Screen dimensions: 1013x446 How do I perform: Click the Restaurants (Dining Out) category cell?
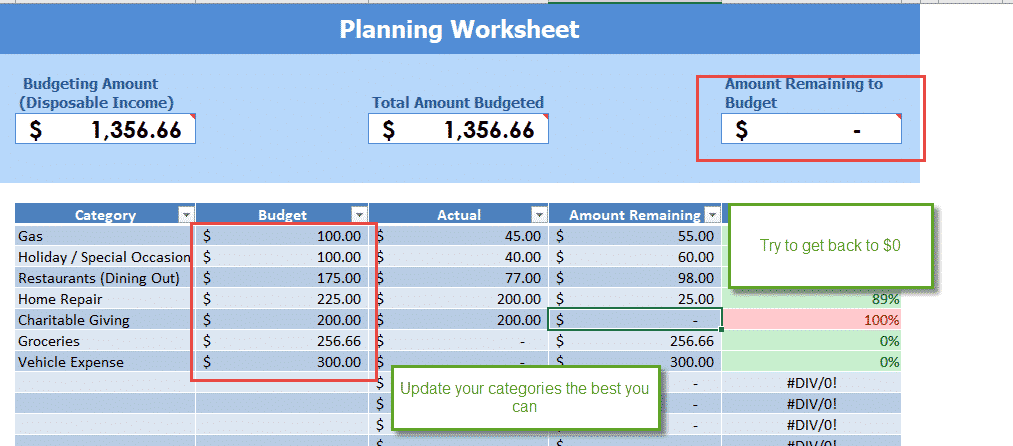[105, 278]
